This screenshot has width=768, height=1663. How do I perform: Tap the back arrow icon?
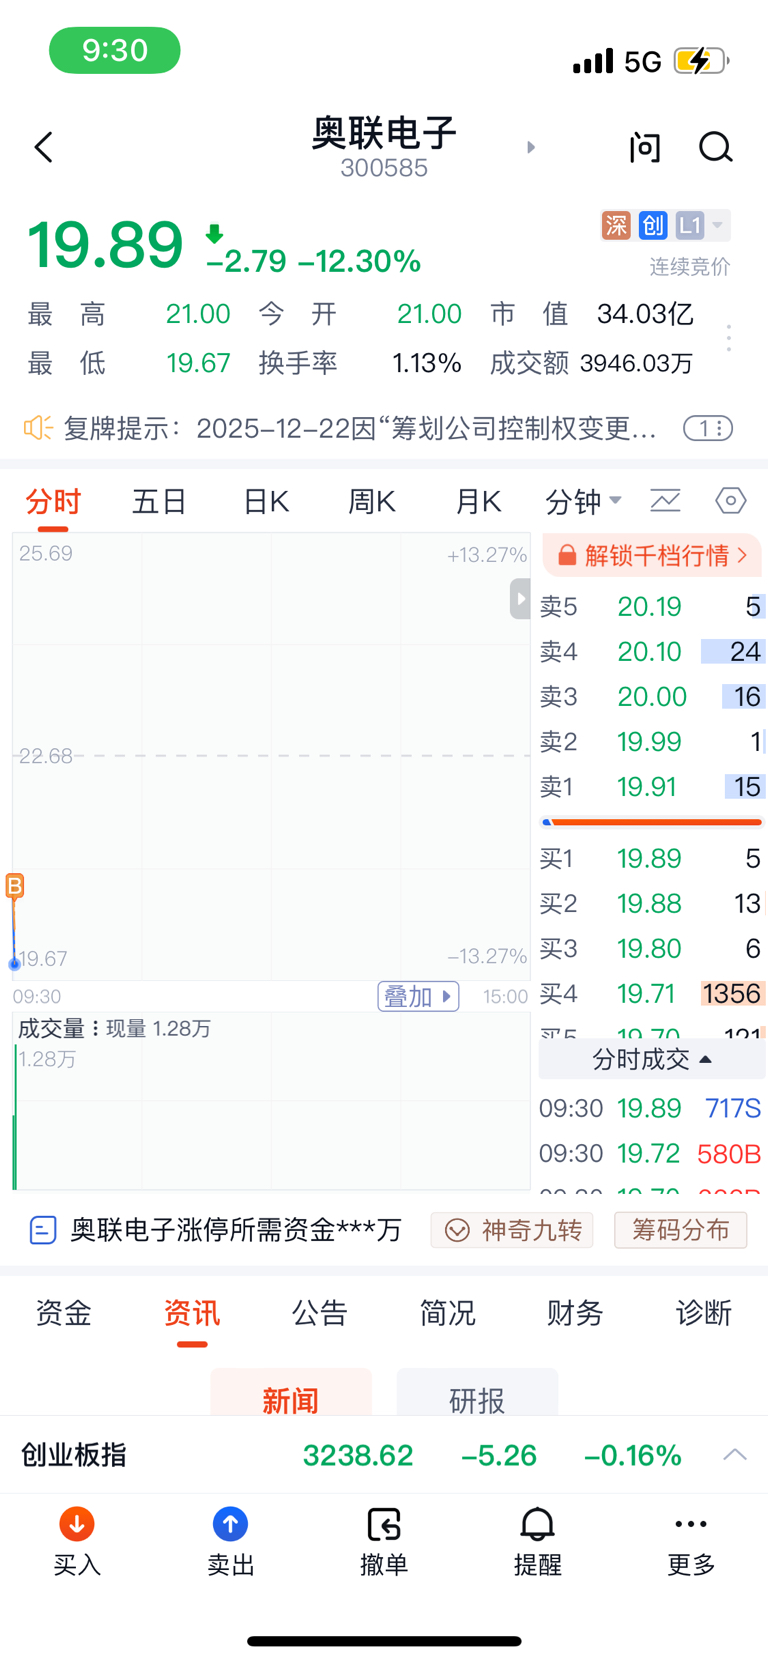43,148
